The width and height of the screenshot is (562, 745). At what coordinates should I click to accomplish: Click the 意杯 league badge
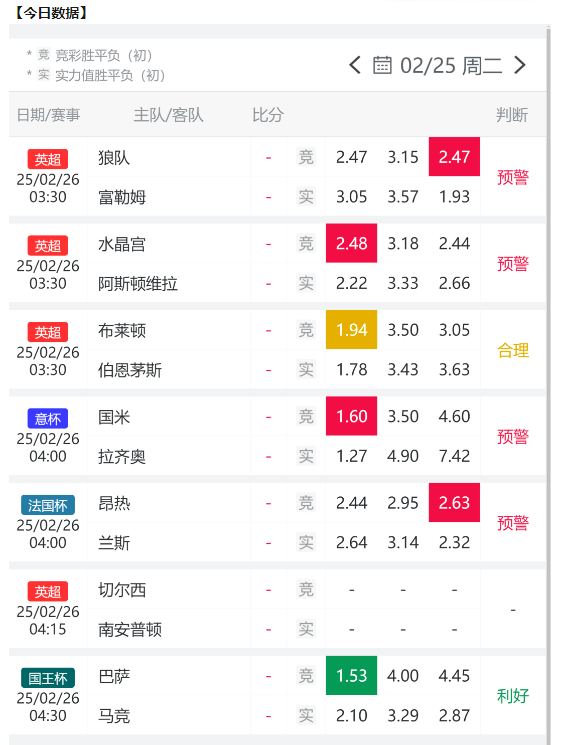point(48,419)
